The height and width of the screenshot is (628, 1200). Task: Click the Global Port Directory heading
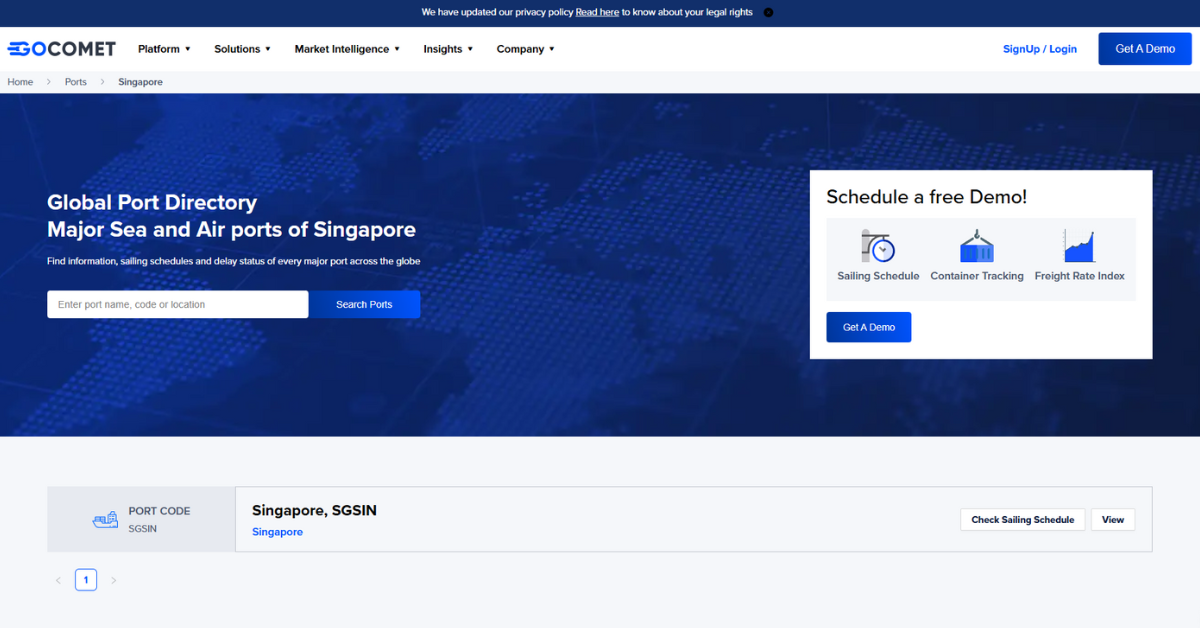click(x=152, y=202)
